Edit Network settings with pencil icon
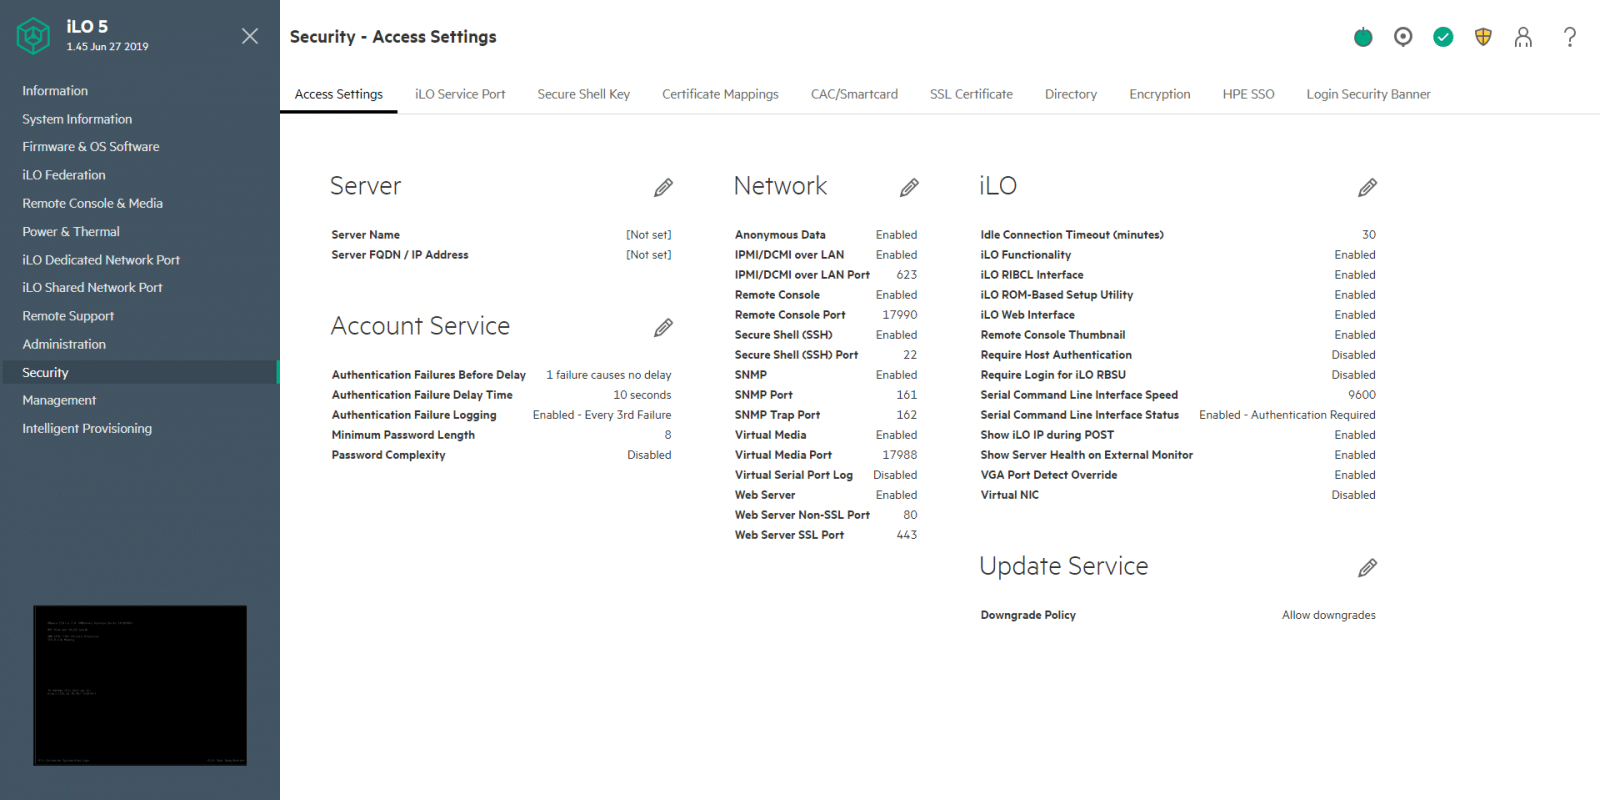 909,187
